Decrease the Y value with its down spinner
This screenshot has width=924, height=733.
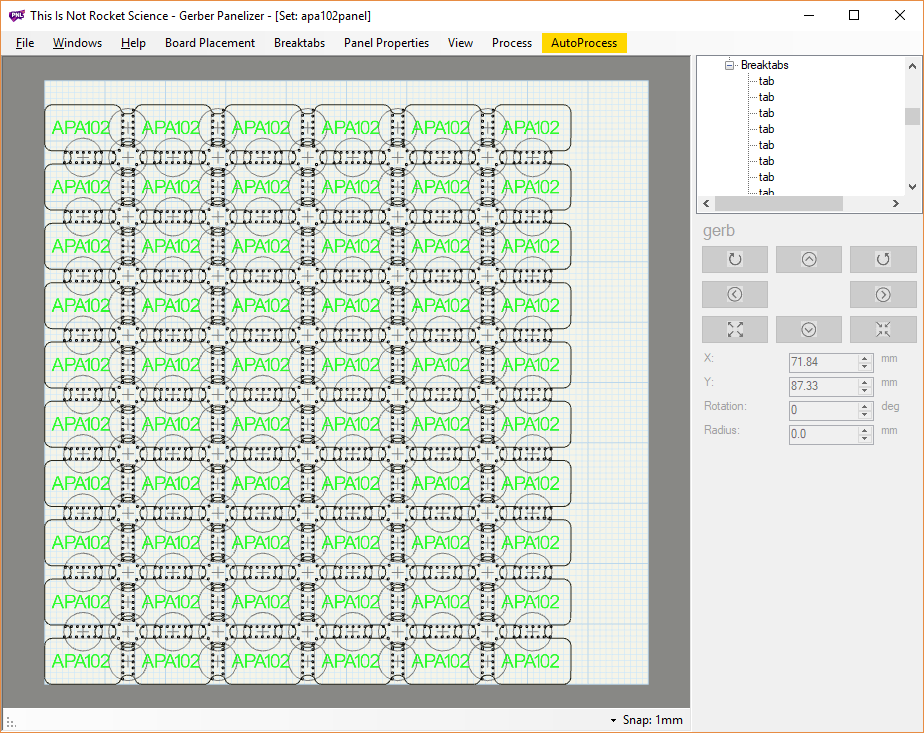pos(865,391)
